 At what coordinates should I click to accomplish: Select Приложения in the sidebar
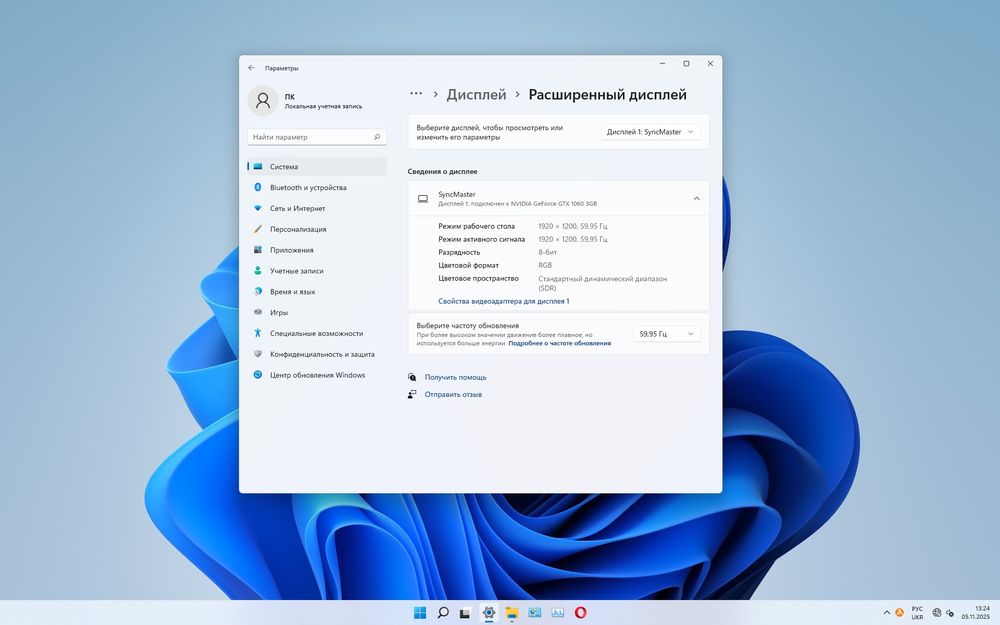point(317,250)
